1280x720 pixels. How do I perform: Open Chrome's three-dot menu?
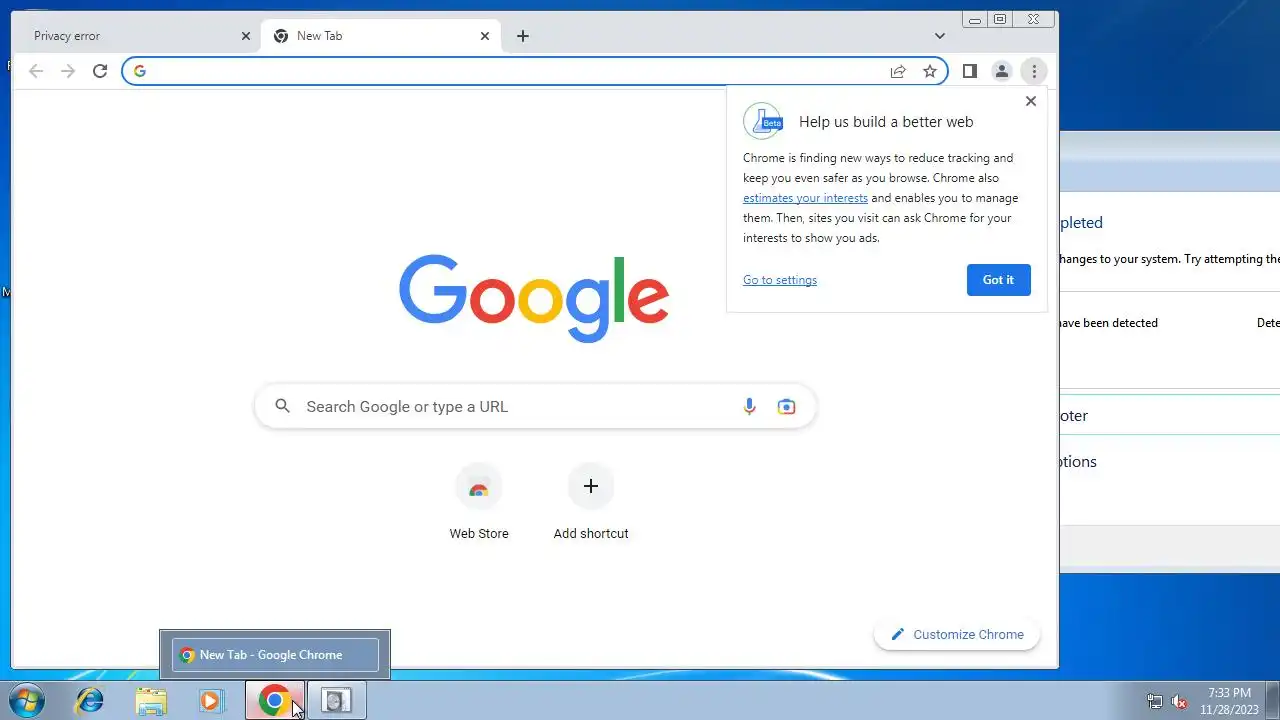(1034, 71)
